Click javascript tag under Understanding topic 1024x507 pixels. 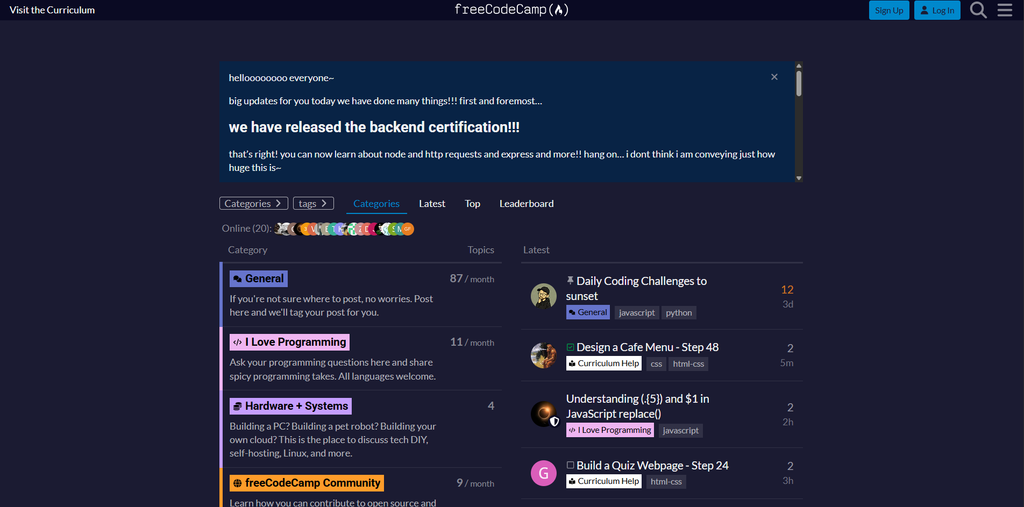click(680, 430)
